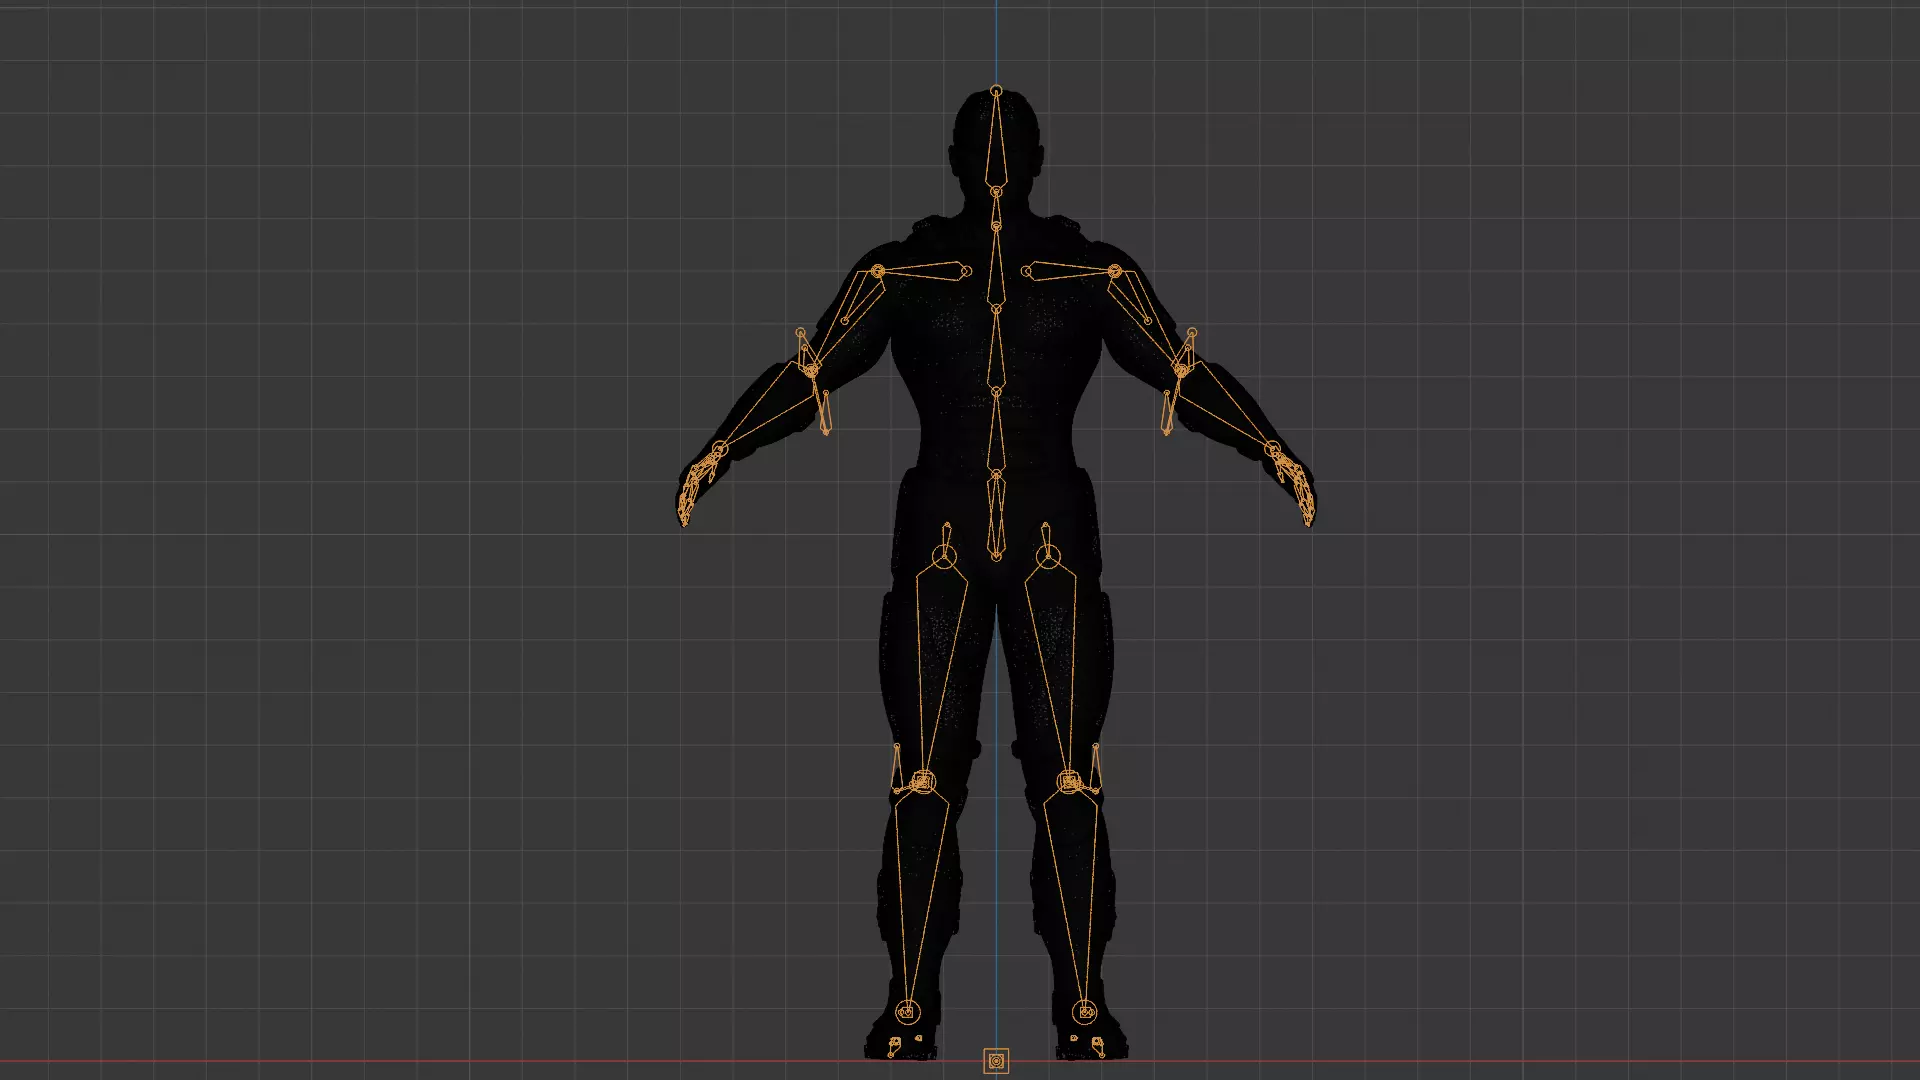Select the knee joint control on screen-left leg
The image size is (1920, 1080).
pyautogui.click(x=922, y=782)
